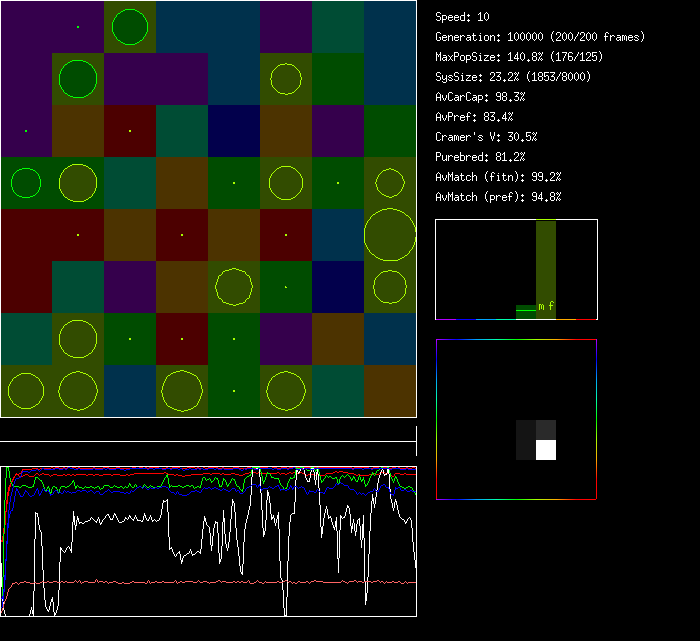Click the AvMatch (fitn) statistic

[498, 177]
